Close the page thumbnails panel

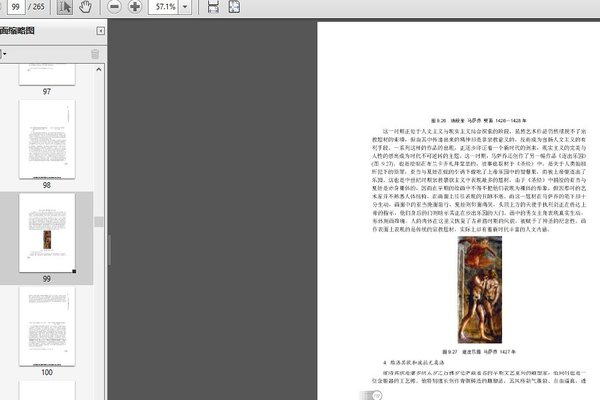pyautogui.click(x=100, y=31)
